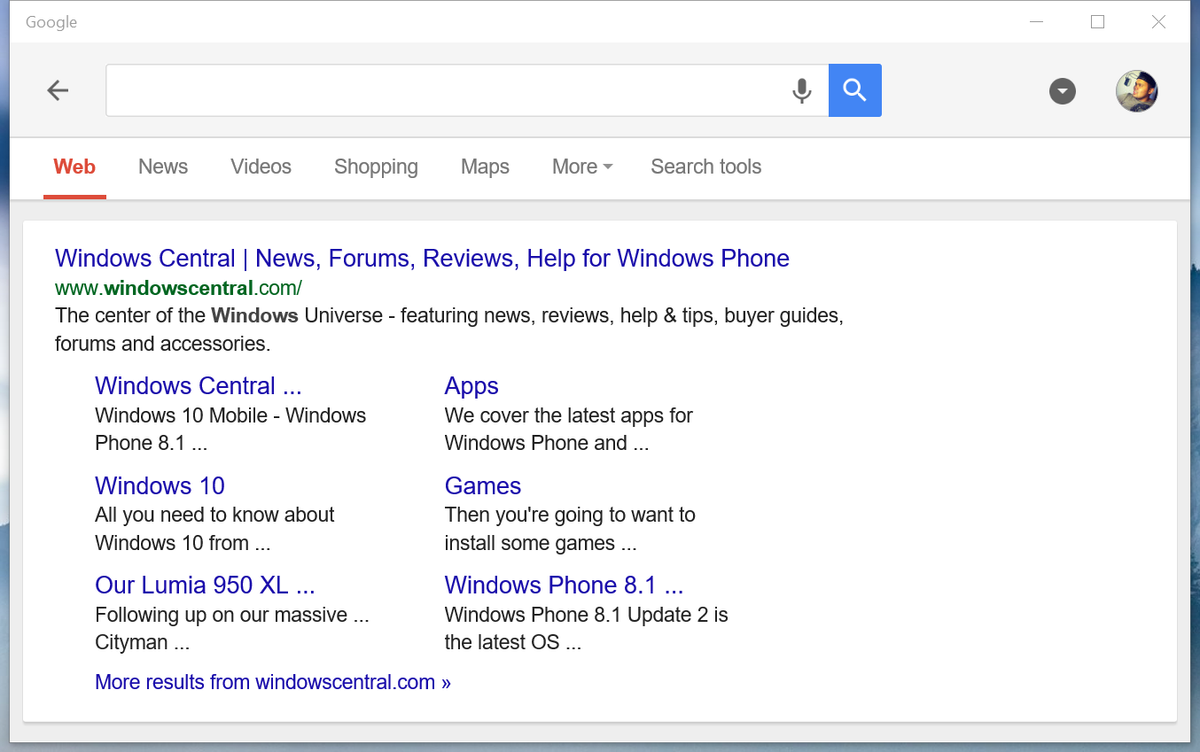This screenshot has width=1200, height=752.
Task: Click the magnifying glass search icon
Action: (x=854, y=90)
